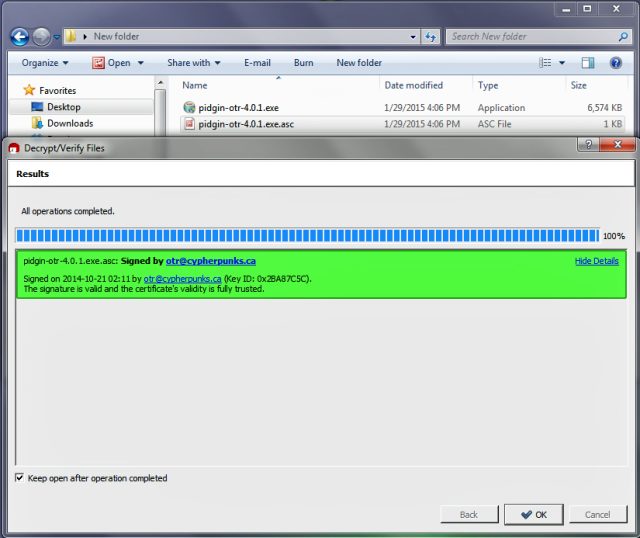Click the Back button
Screen dimensions: 640x538
pos(469,514)
